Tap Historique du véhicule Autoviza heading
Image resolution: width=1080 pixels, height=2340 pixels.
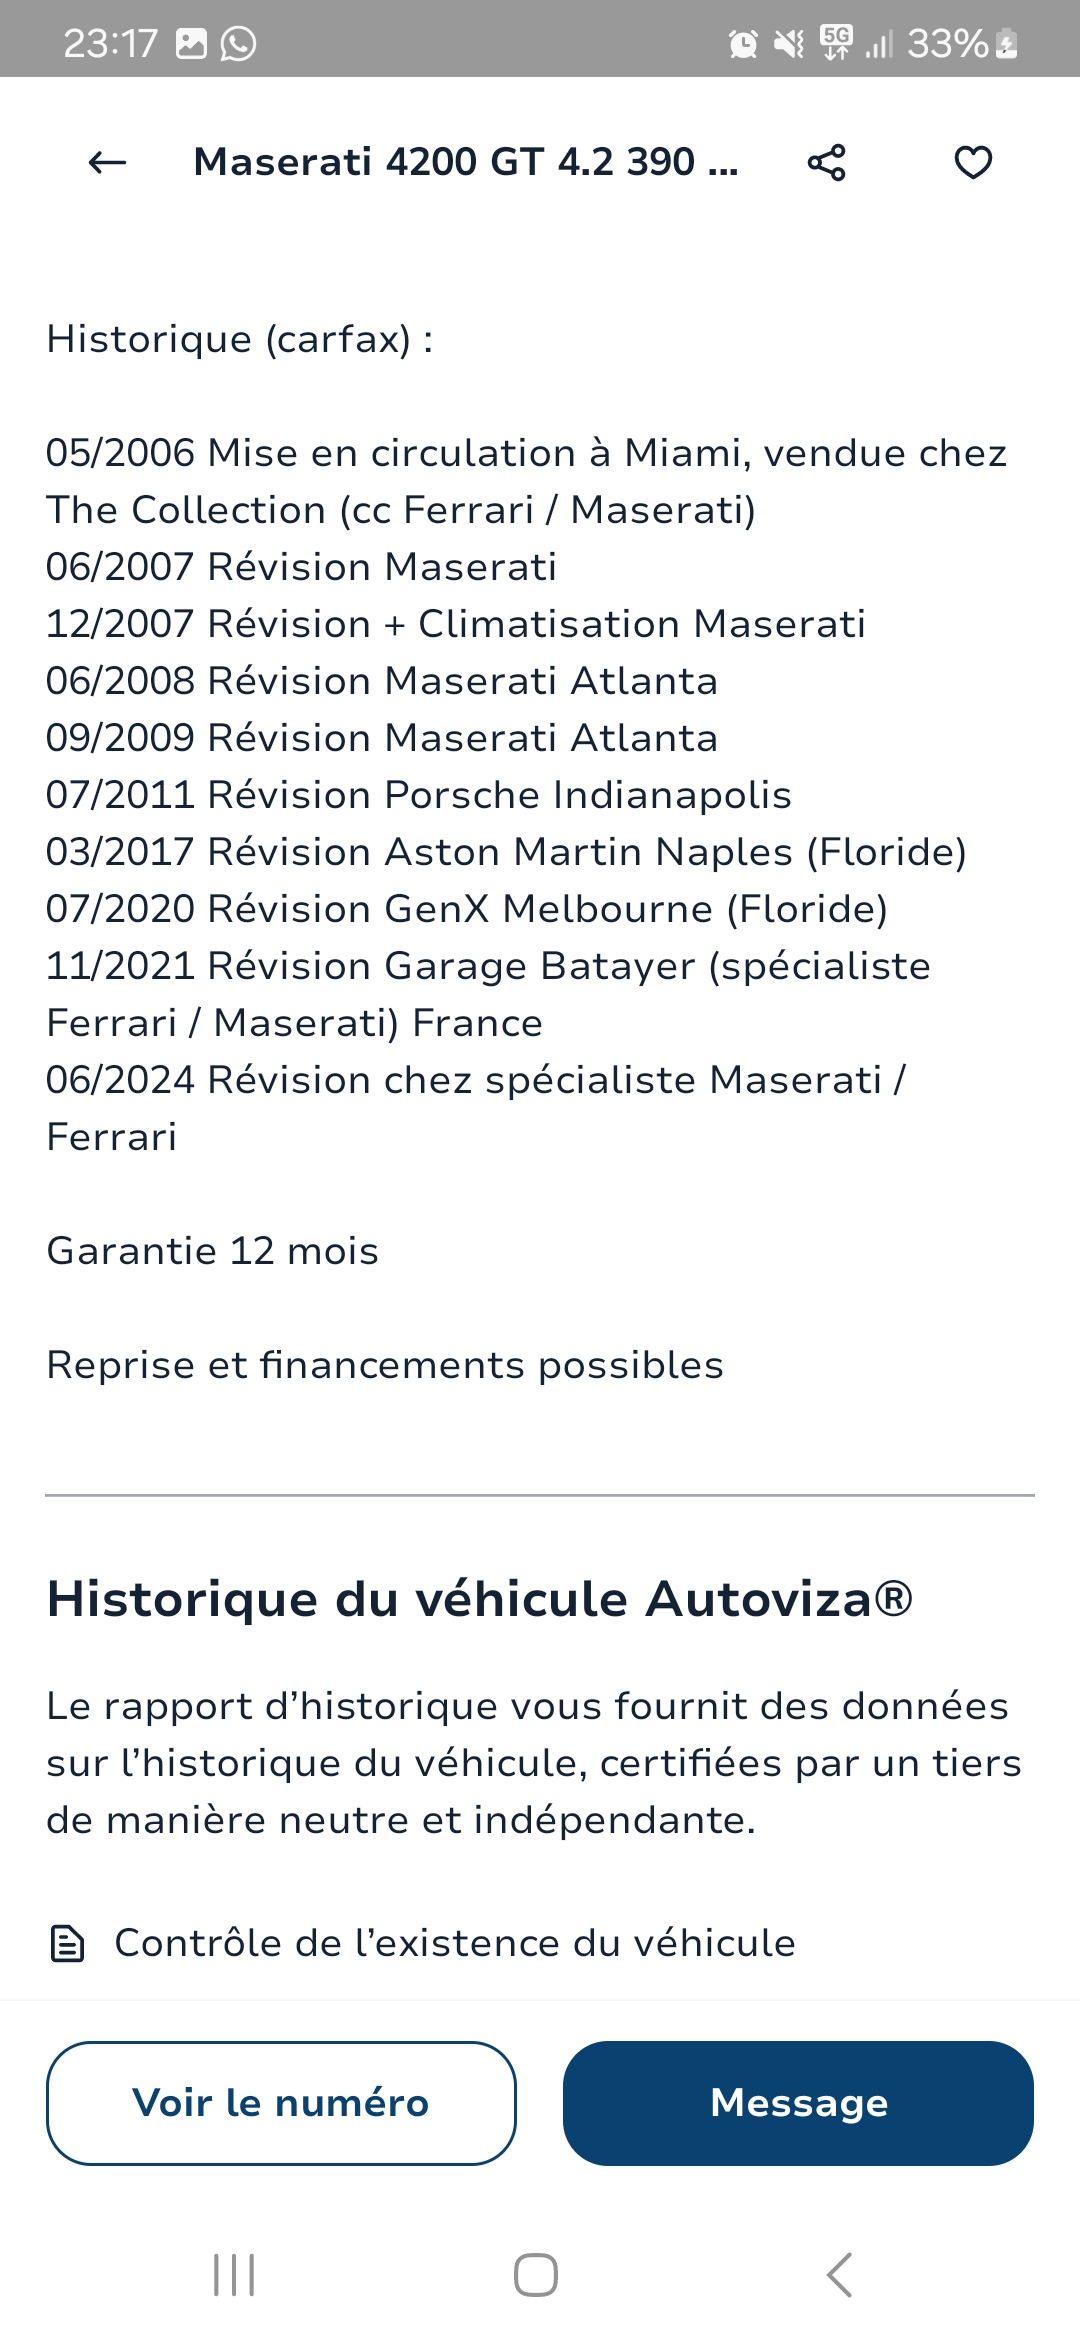coord(480,1598)
